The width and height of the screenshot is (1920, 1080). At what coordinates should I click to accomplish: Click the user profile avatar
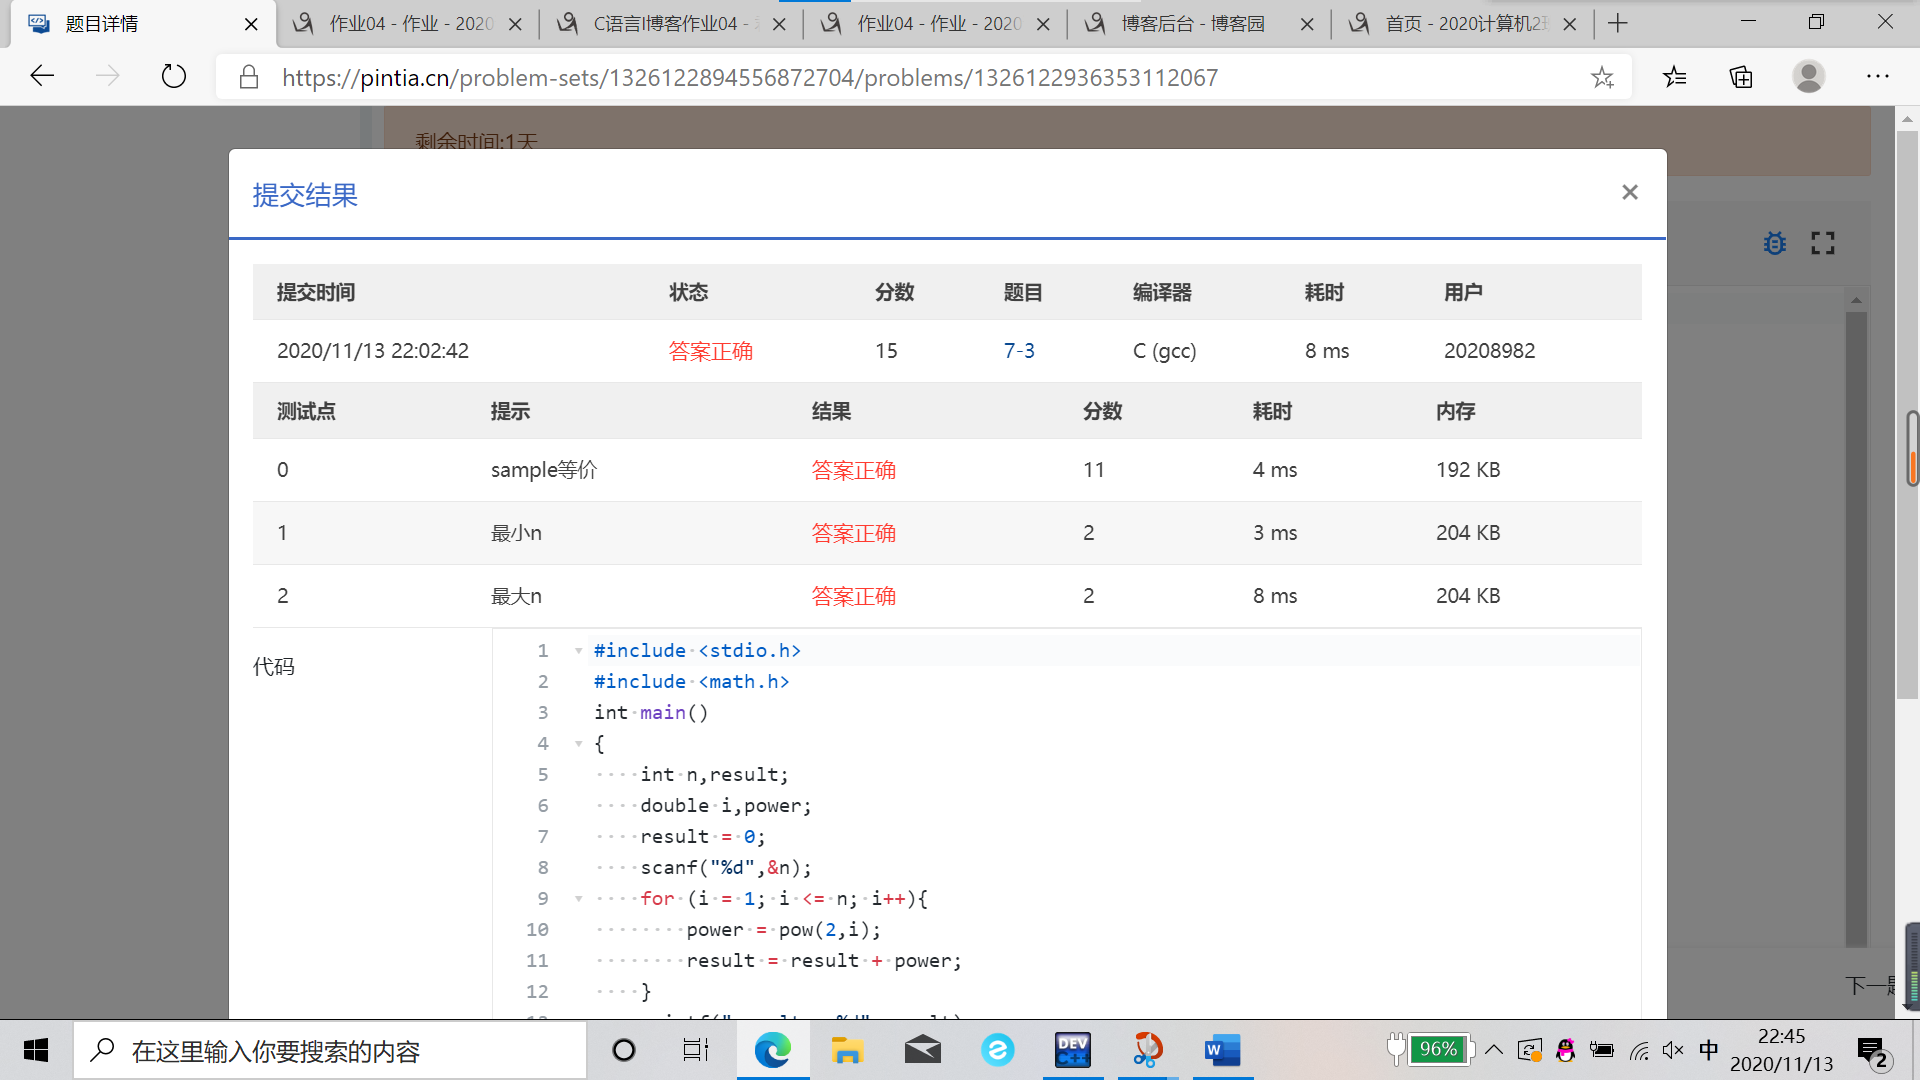pos(1808,77)
